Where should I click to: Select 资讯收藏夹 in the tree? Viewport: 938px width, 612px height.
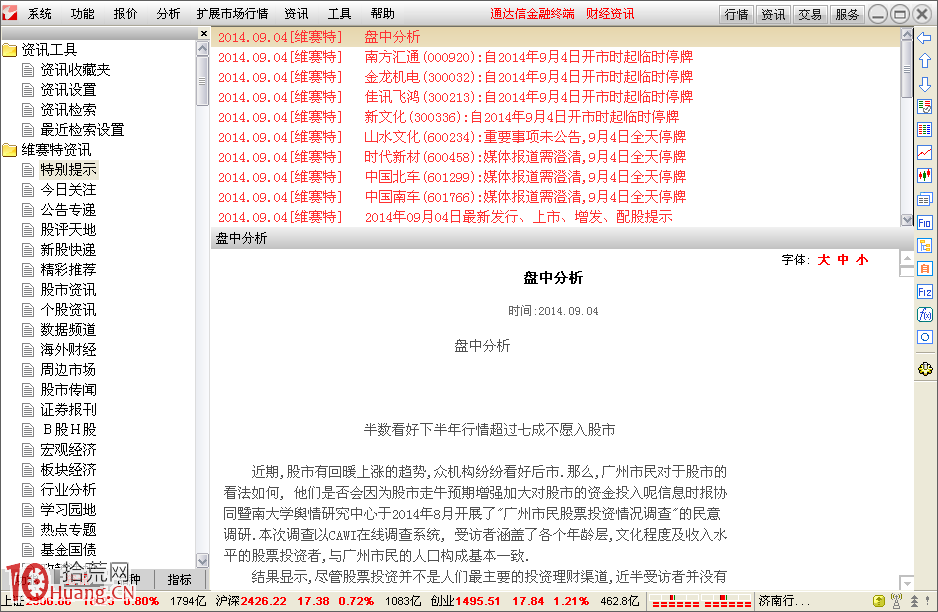(x=75, y=70)
